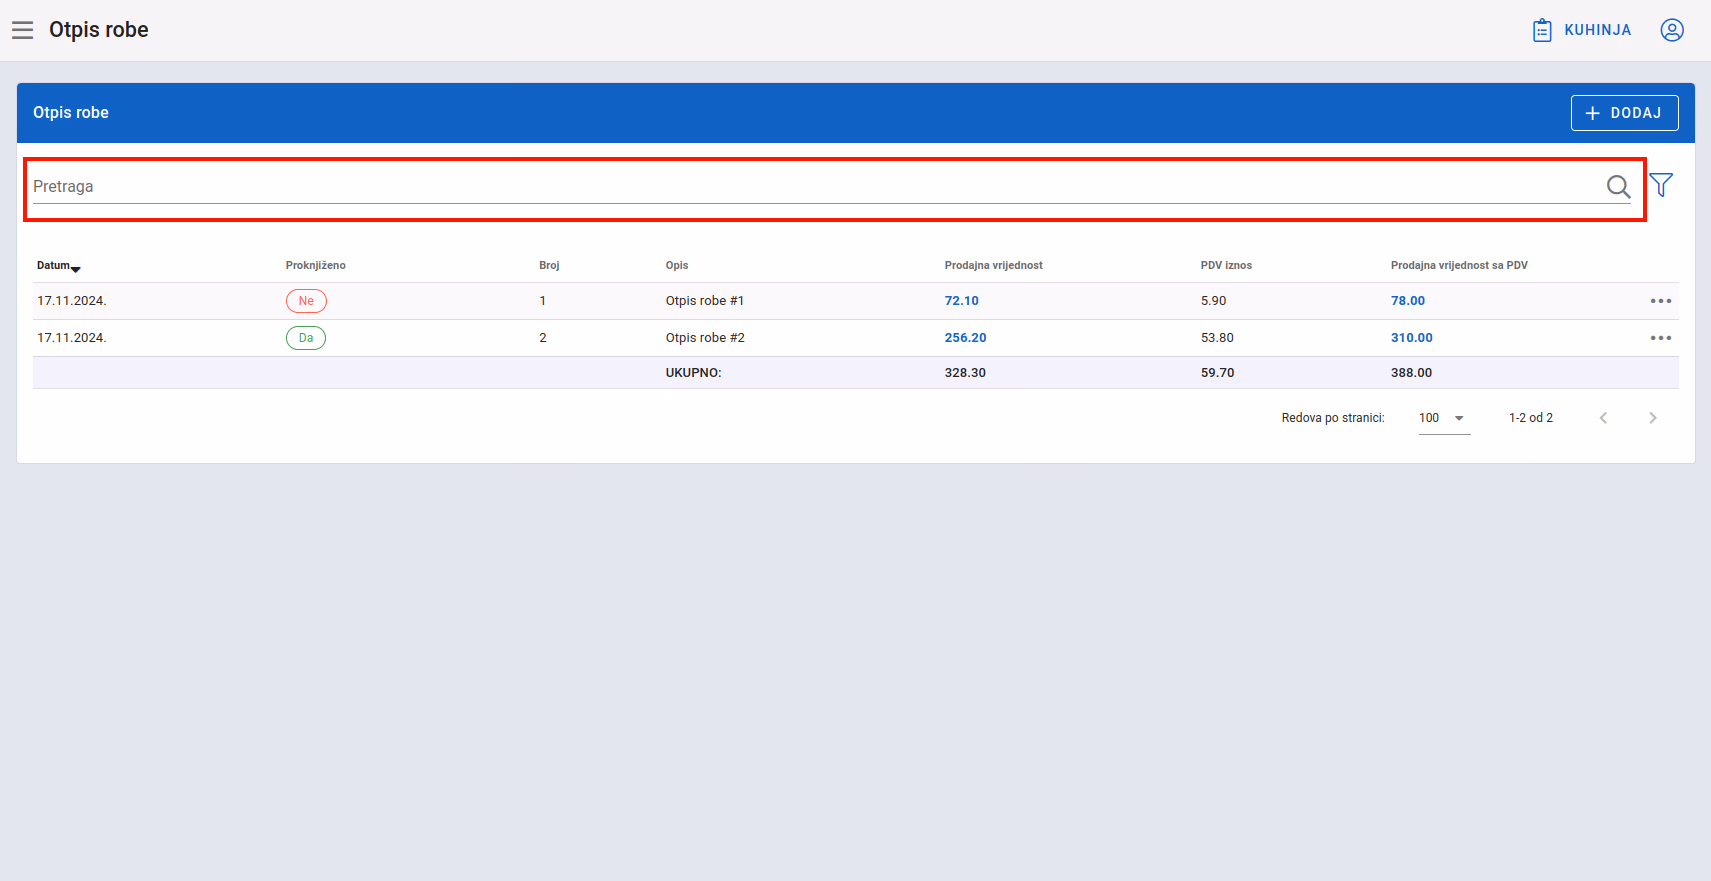Click Prodajna vrijednost sa PDV header
This screenshot has width=1711, height=881.
click(x=1459, y=266)
